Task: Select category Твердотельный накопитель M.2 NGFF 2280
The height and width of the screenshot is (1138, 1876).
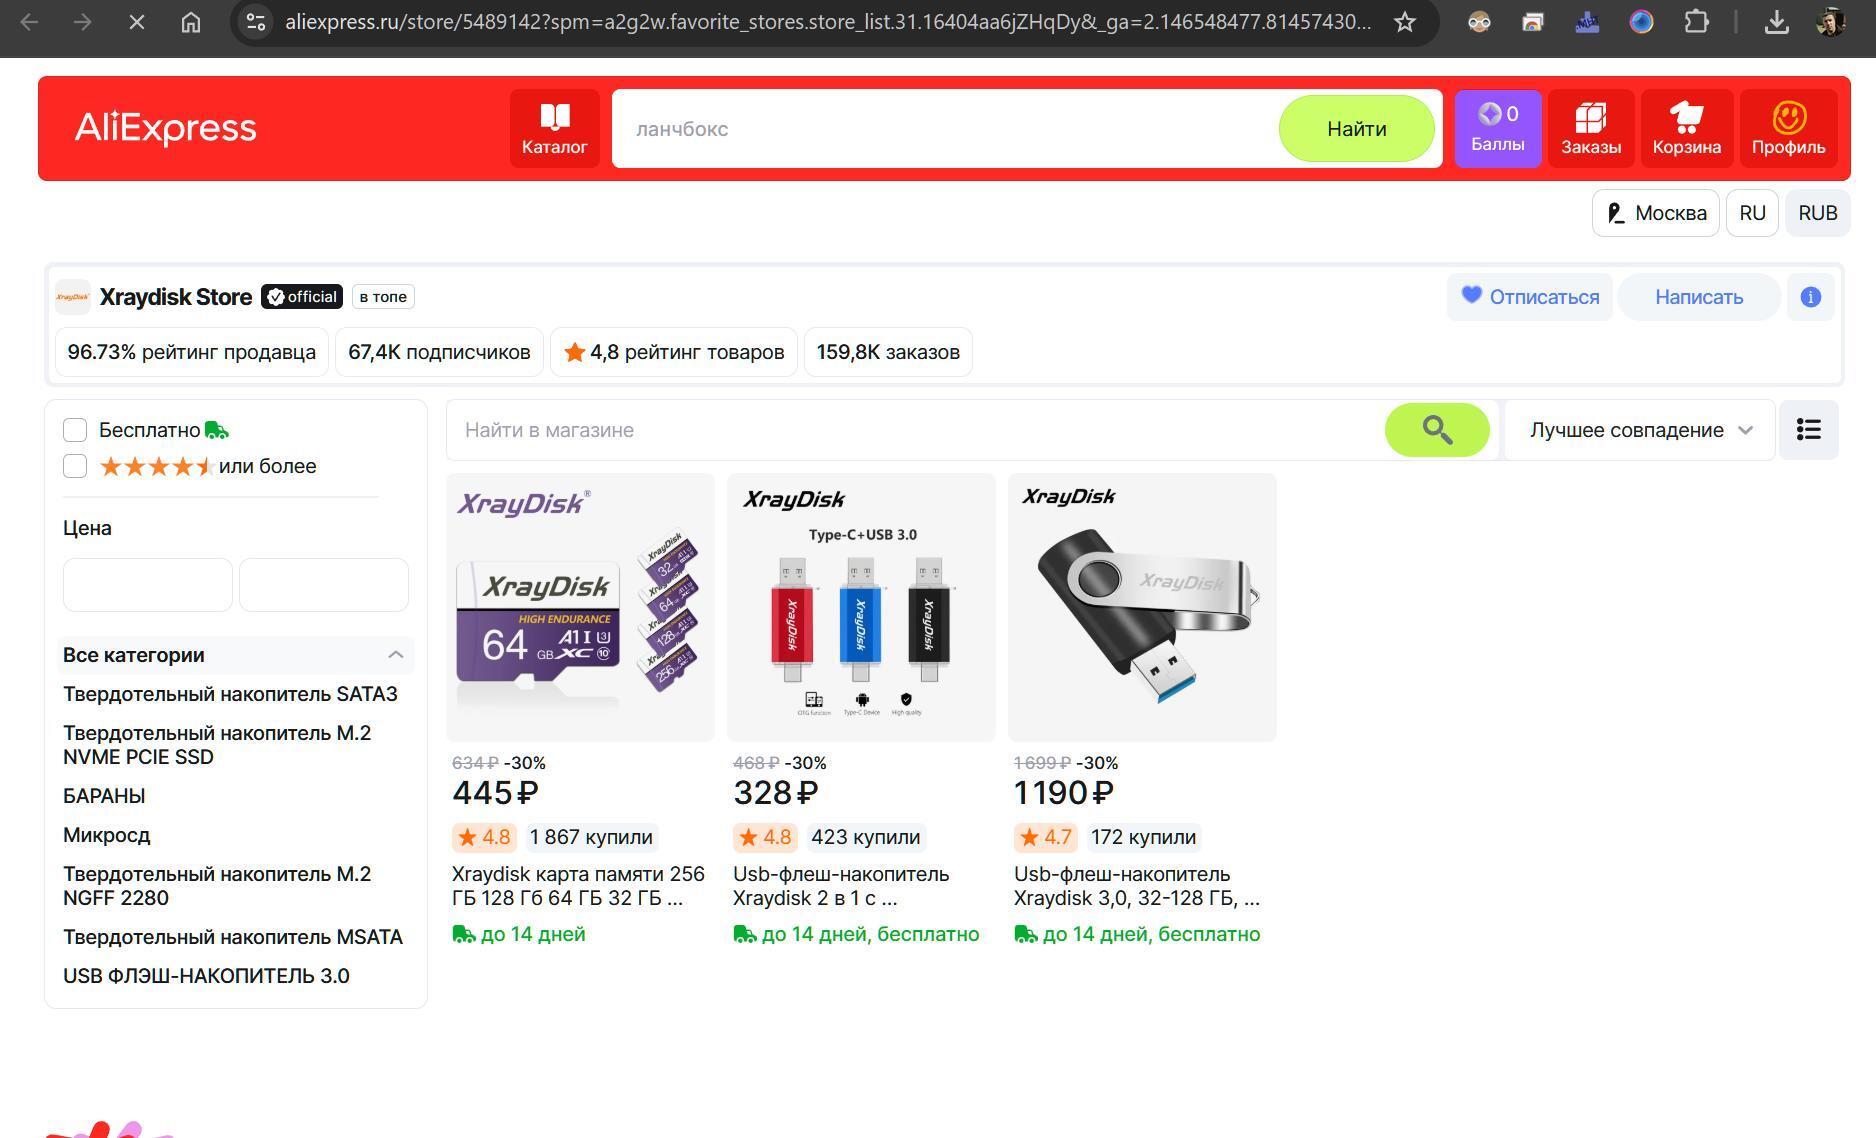Action: [217, 886]
